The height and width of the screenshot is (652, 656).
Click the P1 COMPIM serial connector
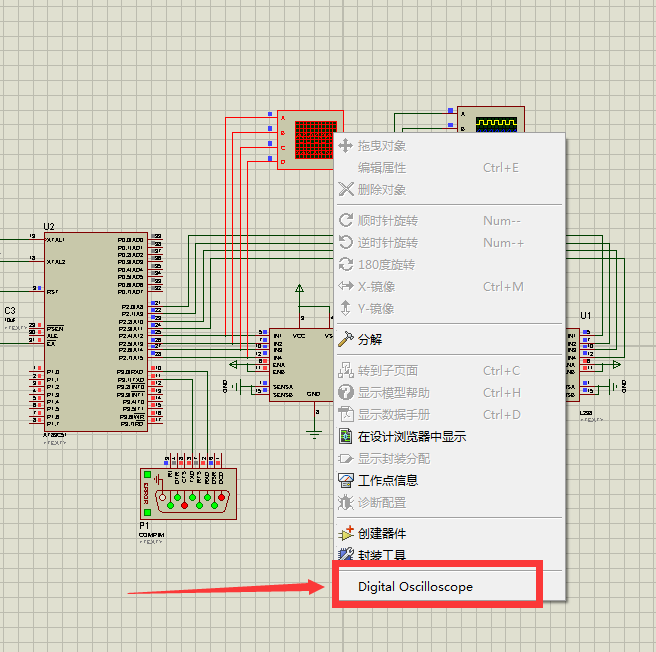(189, 493)
